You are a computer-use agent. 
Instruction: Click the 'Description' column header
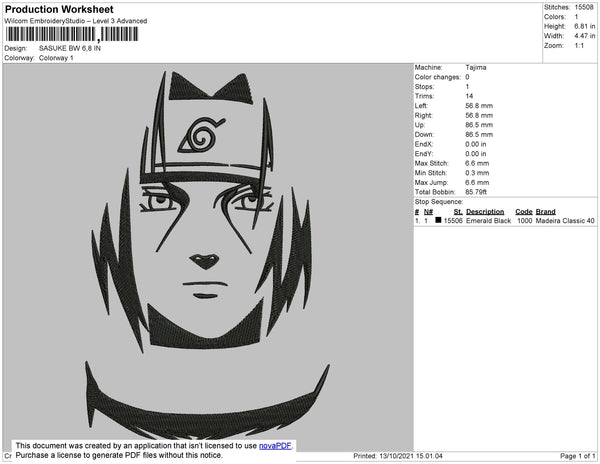click(x=485, y=212)
